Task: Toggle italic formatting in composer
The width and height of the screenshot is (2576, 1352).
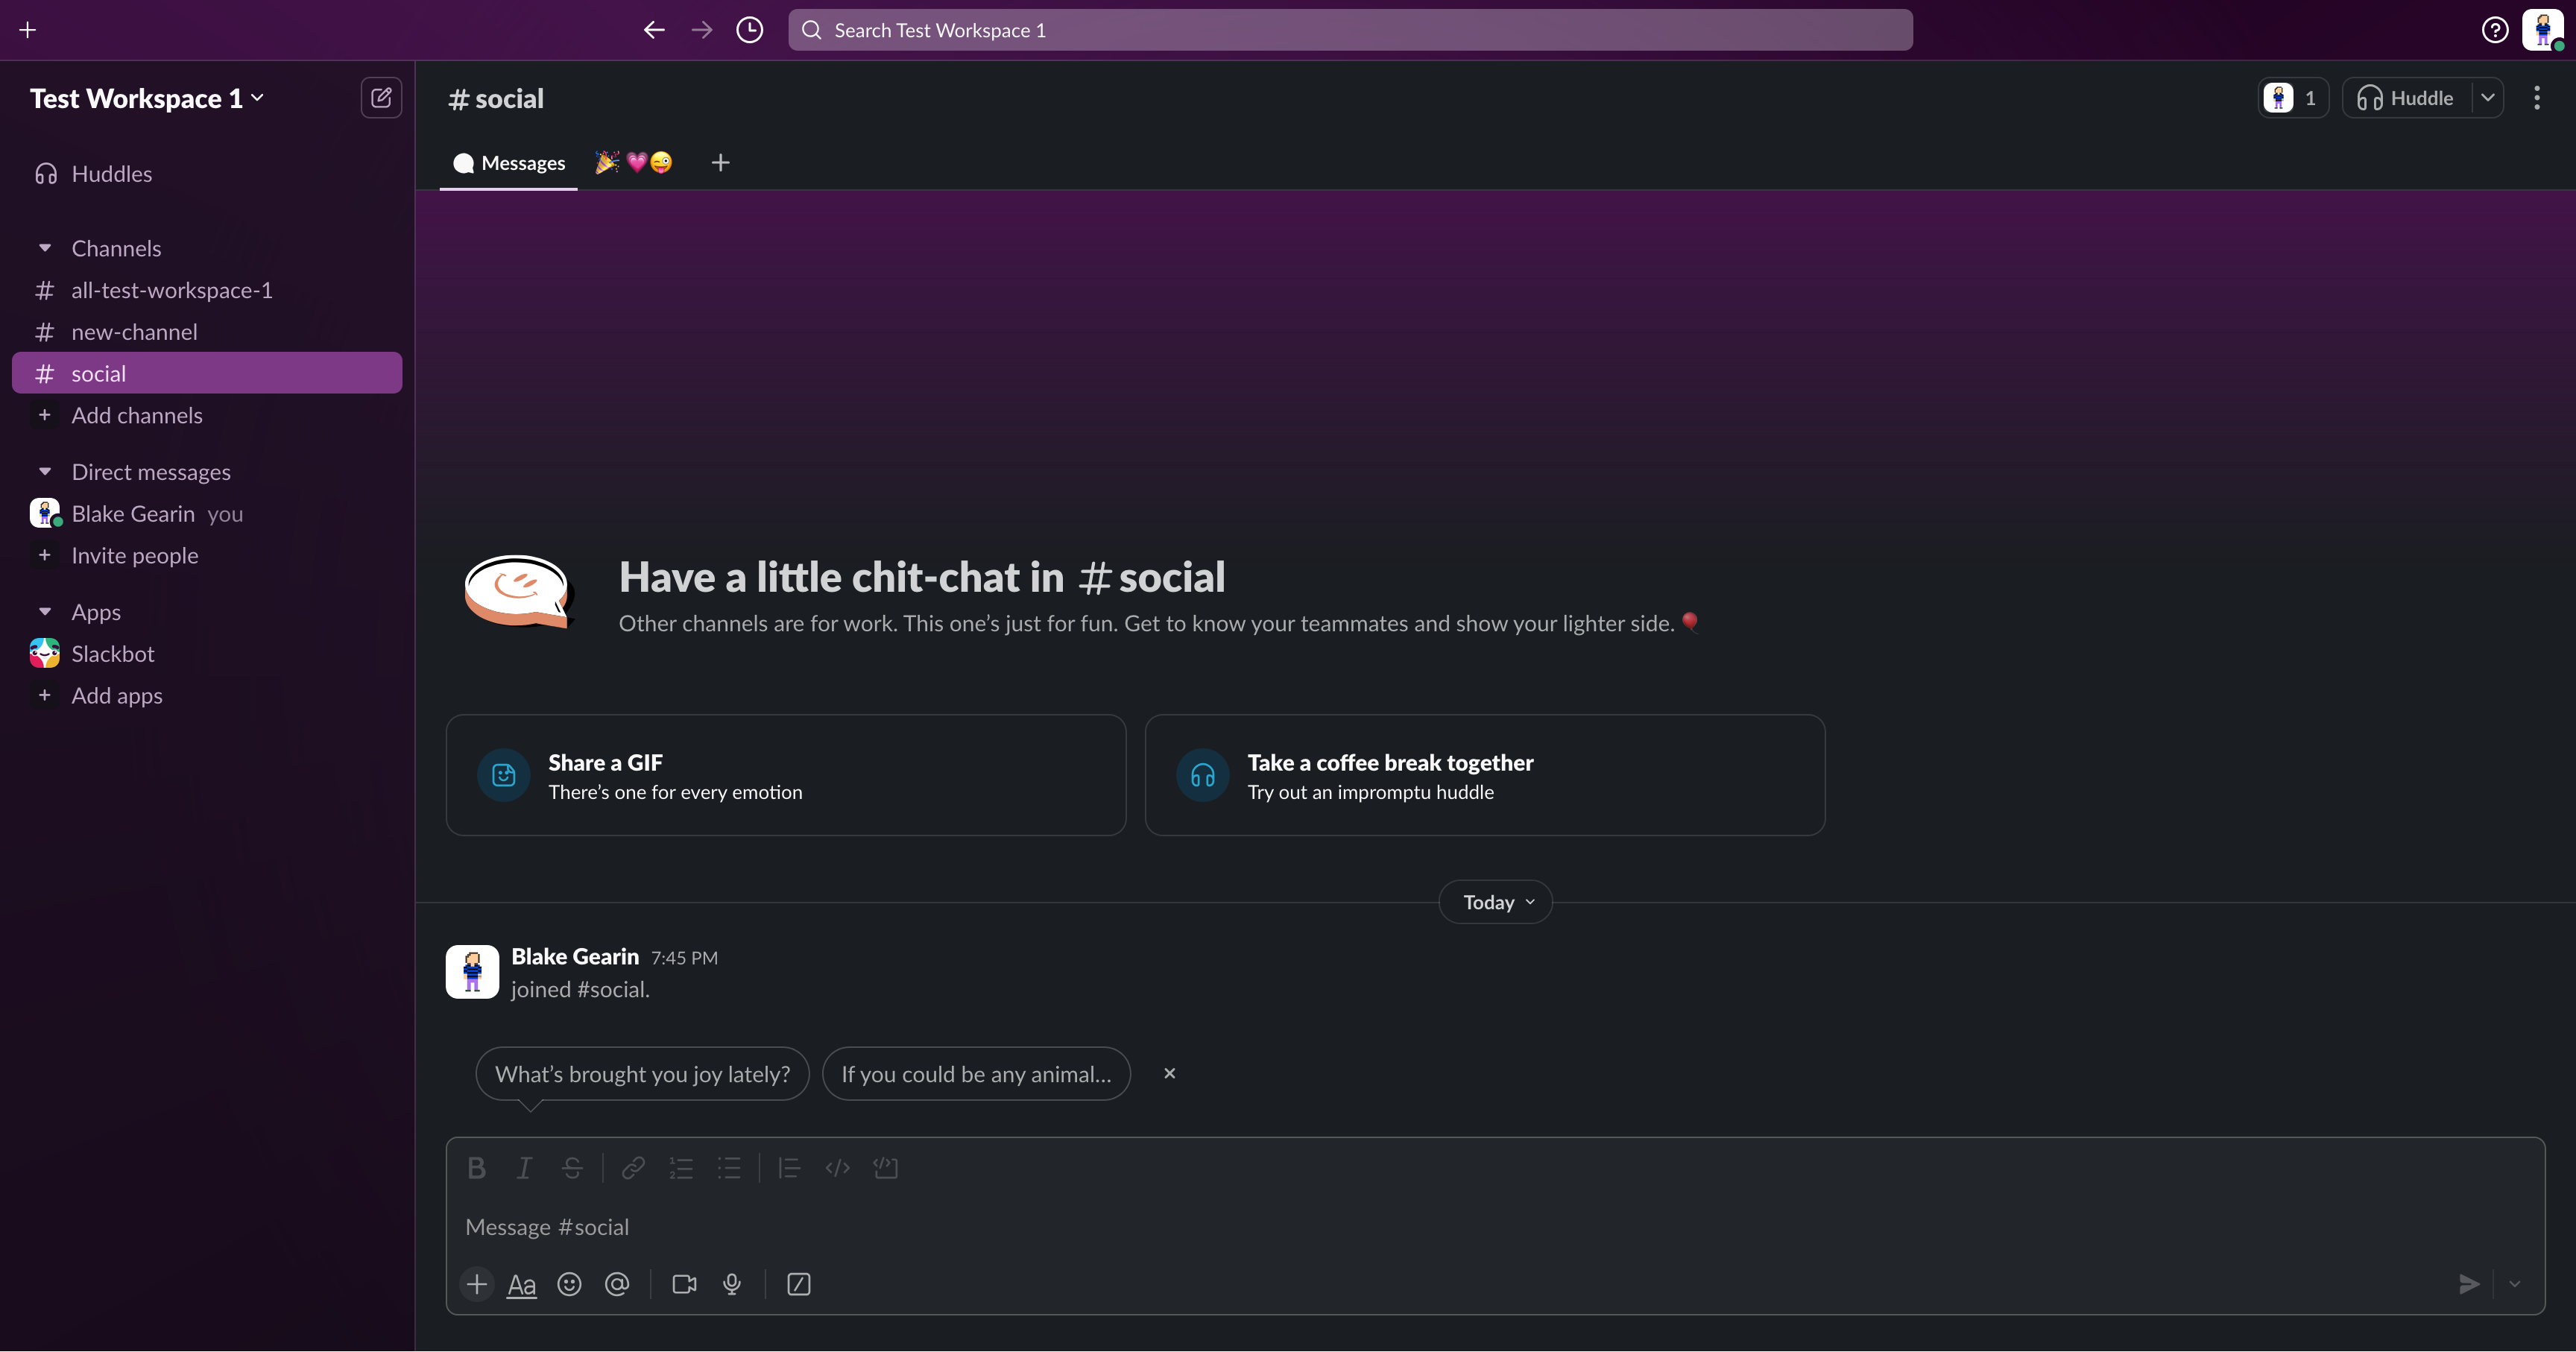Action: coord(524,1168)
